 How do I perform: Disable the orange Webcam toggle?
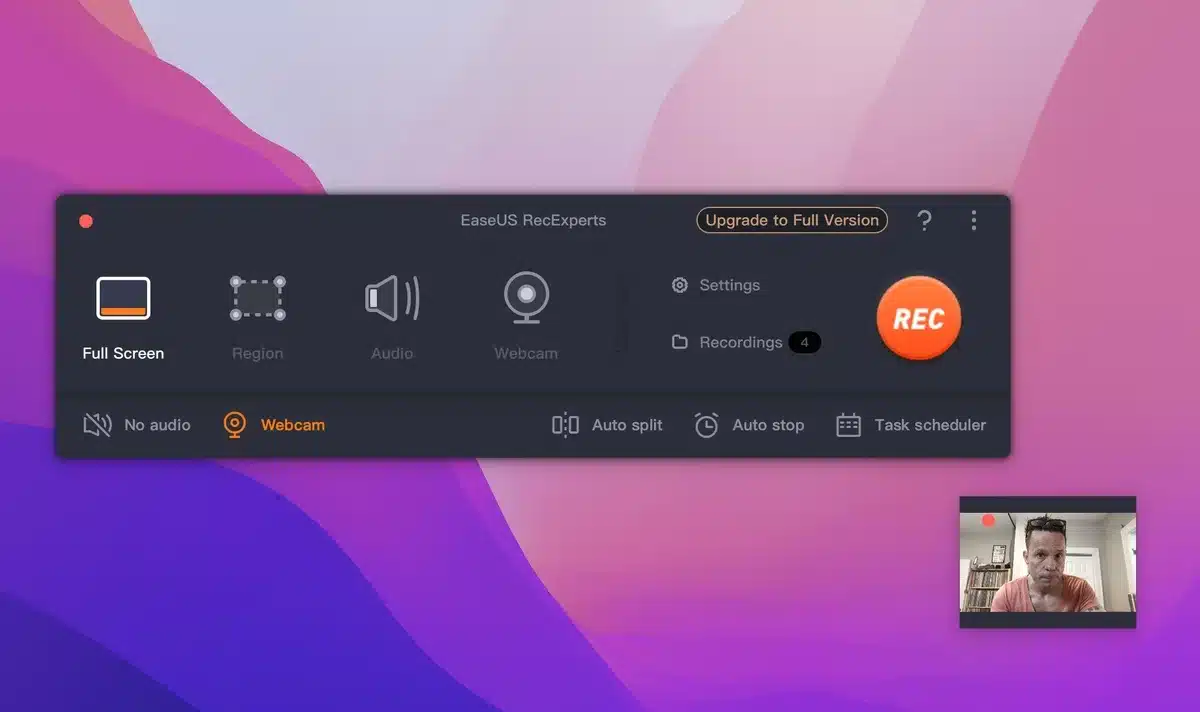click(235, 425)
